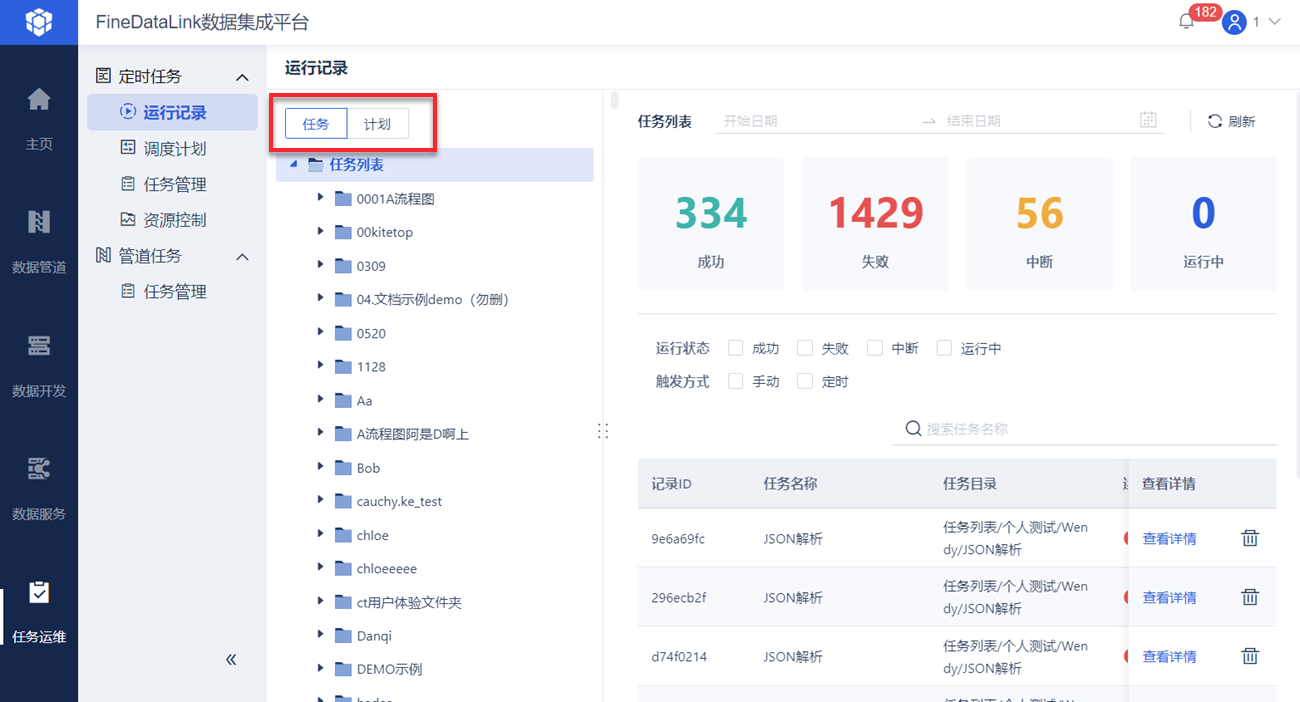Click the cauchy.ke_test folder icon
Image resolution: width=1300 pixels, height=702 pixels.
pos(343,501)
